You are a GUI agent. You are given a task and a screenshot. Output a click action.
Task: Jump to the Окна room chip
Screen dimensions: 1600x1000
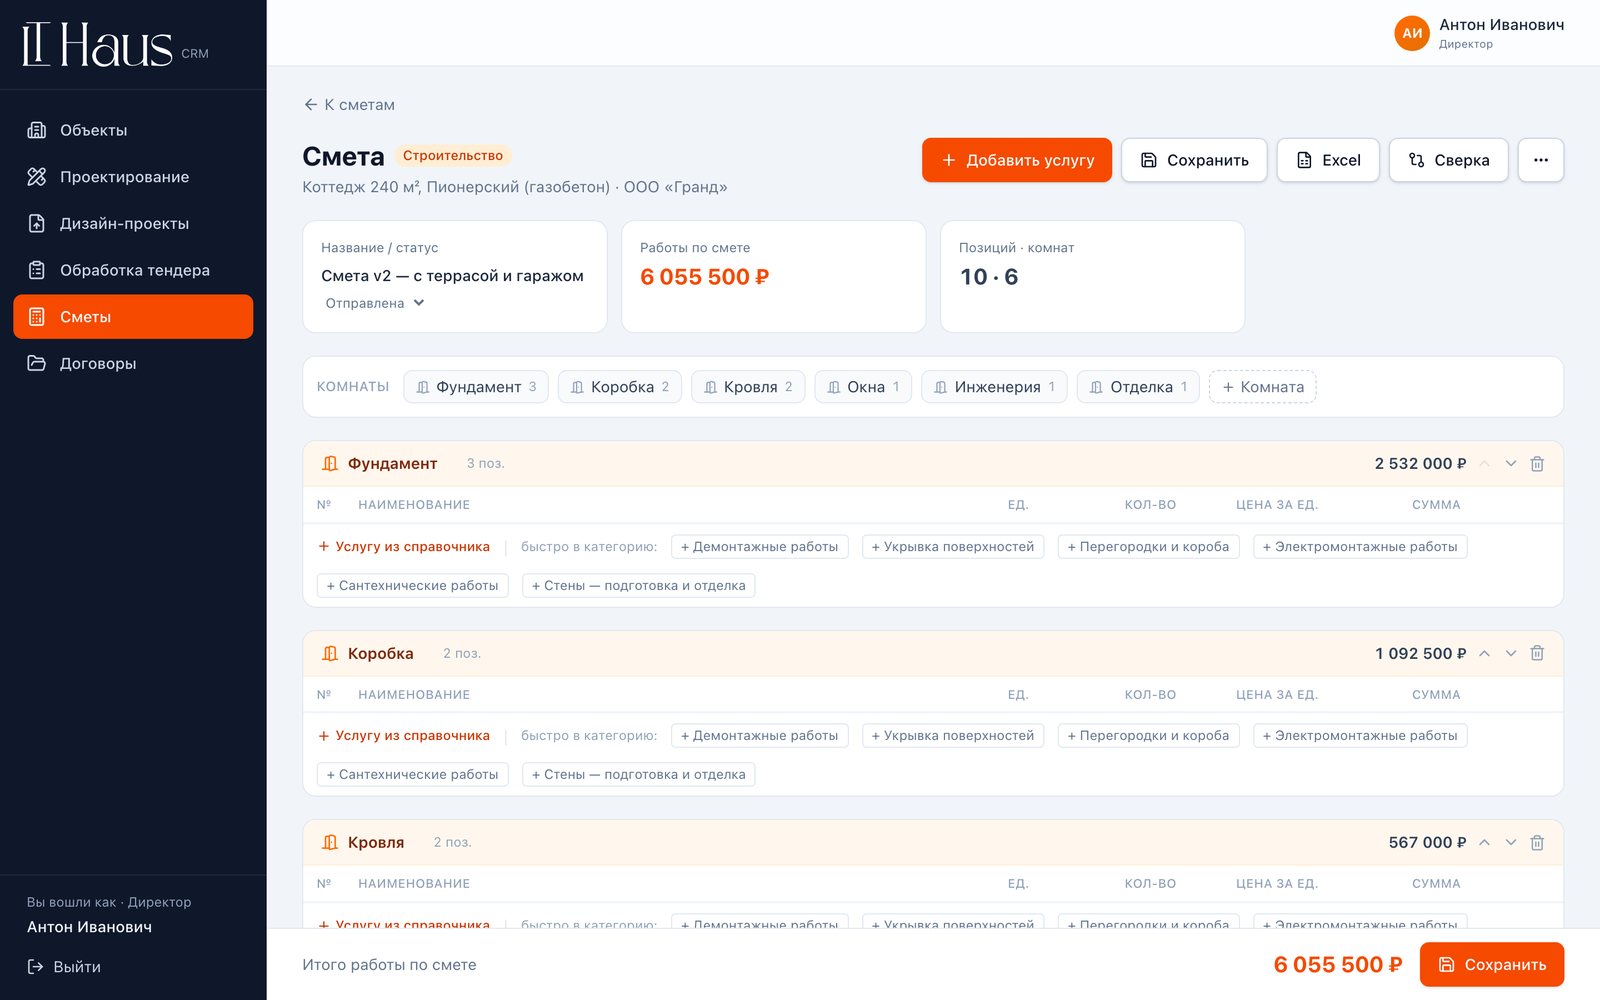(x=863, y=387)
